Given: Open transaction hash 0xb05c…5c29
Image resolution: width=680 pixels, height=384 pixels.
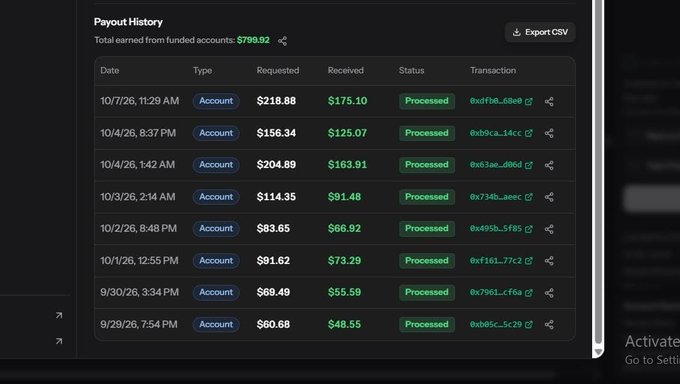Looking at the screenshot, I should point(496,324).
